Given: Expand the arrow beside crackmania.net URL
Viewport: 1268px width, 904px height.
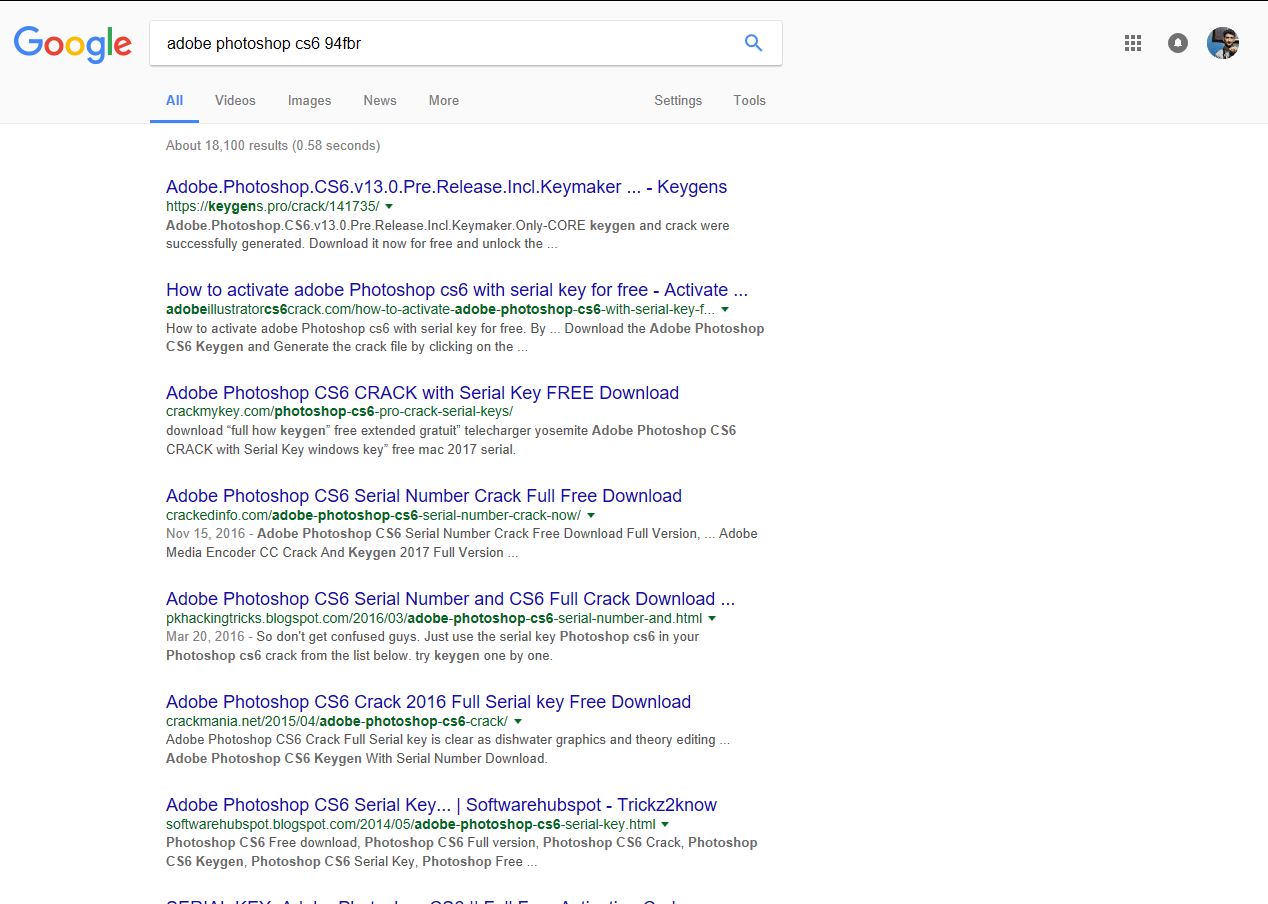Looking at the screenshot, I should tap(518, 721).
